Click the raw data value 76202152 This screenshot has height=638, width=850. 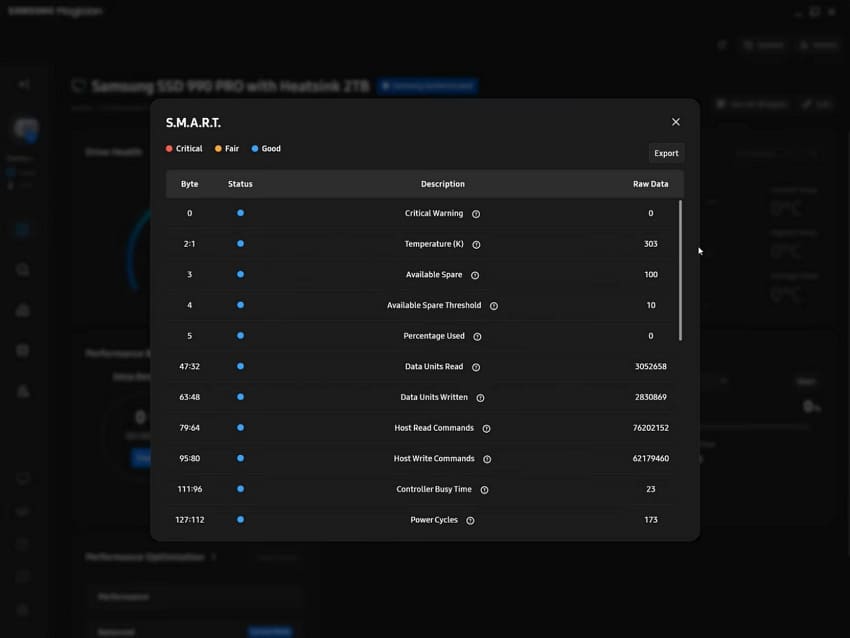tap(651, 428)
